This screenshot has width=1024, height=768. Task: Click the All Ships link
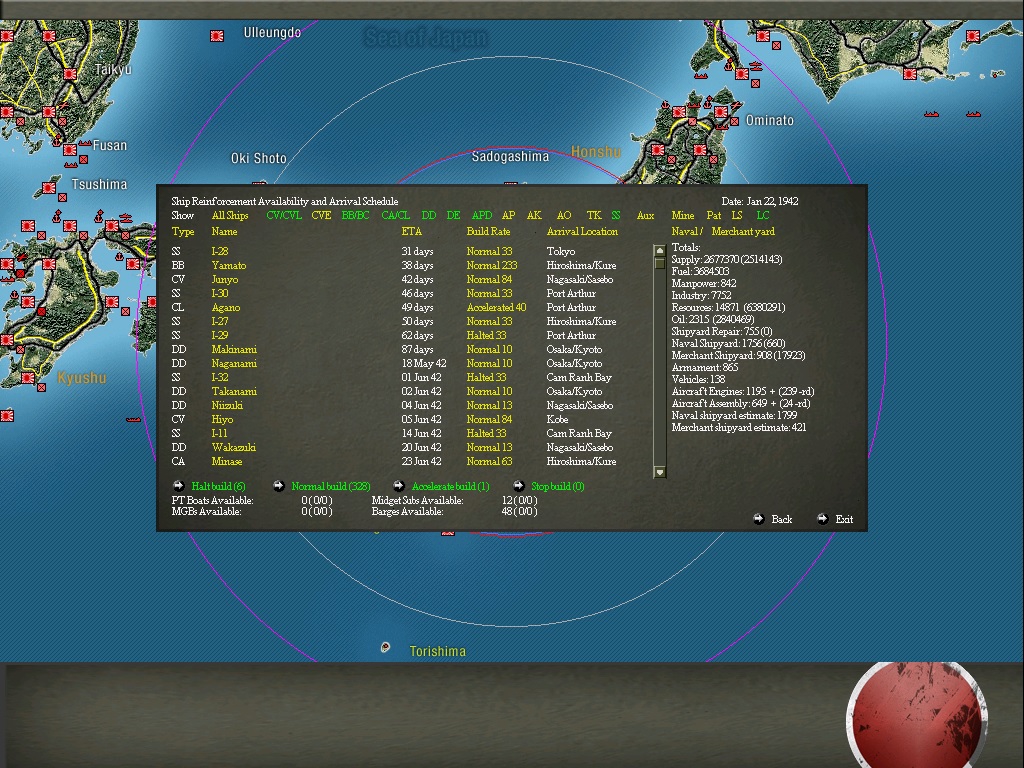[229, 215]
